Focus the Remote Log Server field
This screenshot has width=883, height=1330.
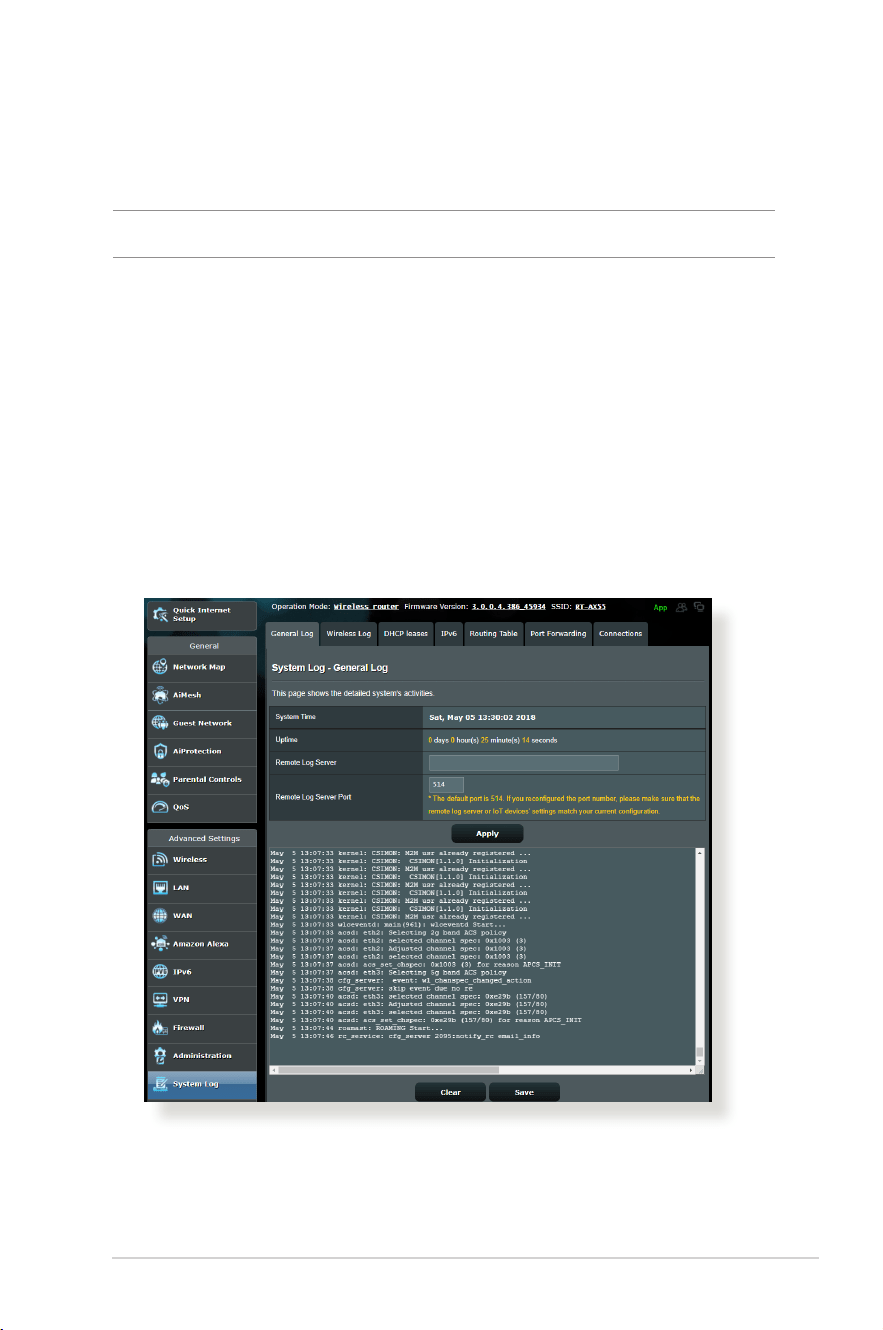pyautogui.click(x=524, y=762)
